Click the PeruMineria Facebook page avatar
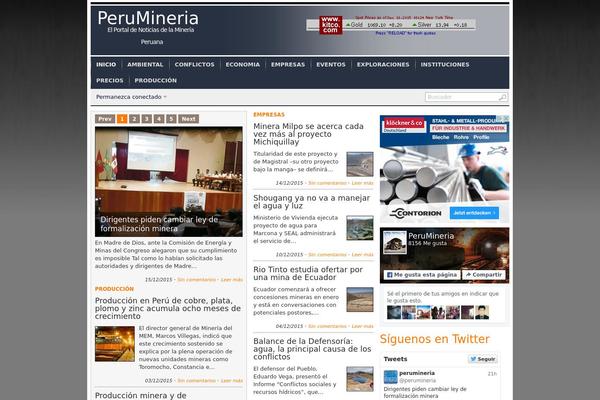This screenshot has height=400, width=600. click(x=395, y=242)
